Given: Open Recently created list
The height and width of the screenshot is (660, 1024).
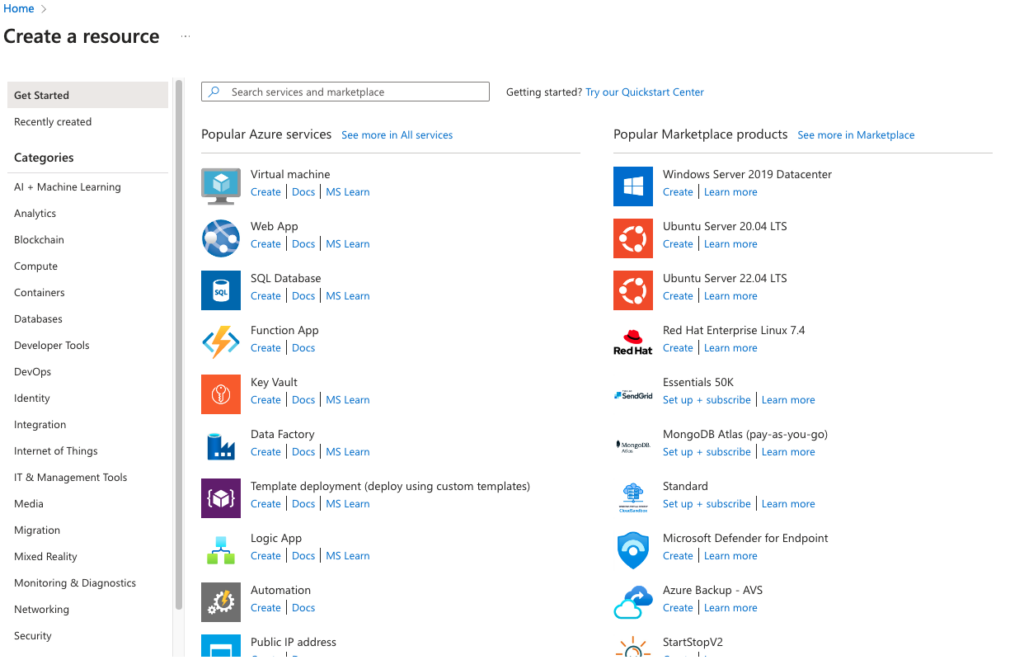Looking at the screenshot, I should click(x=53, y=122).
